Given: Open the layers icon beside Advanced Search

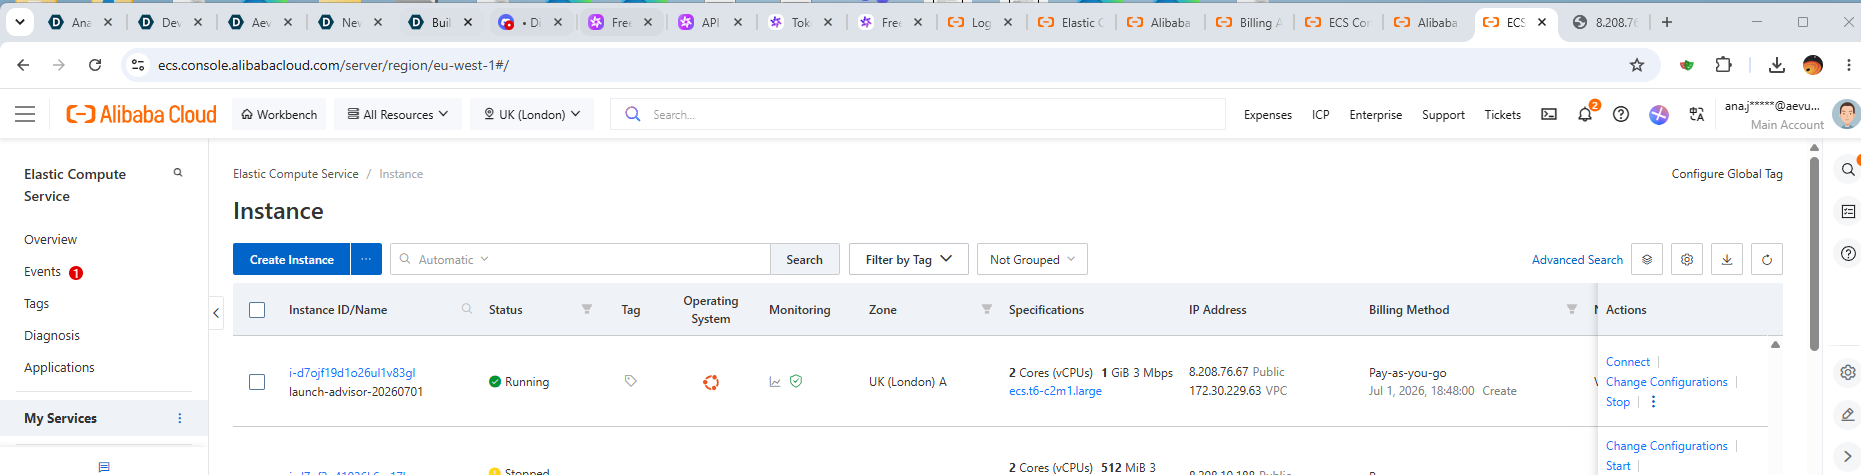Looking at the screenshot, I should [1647, 259].
